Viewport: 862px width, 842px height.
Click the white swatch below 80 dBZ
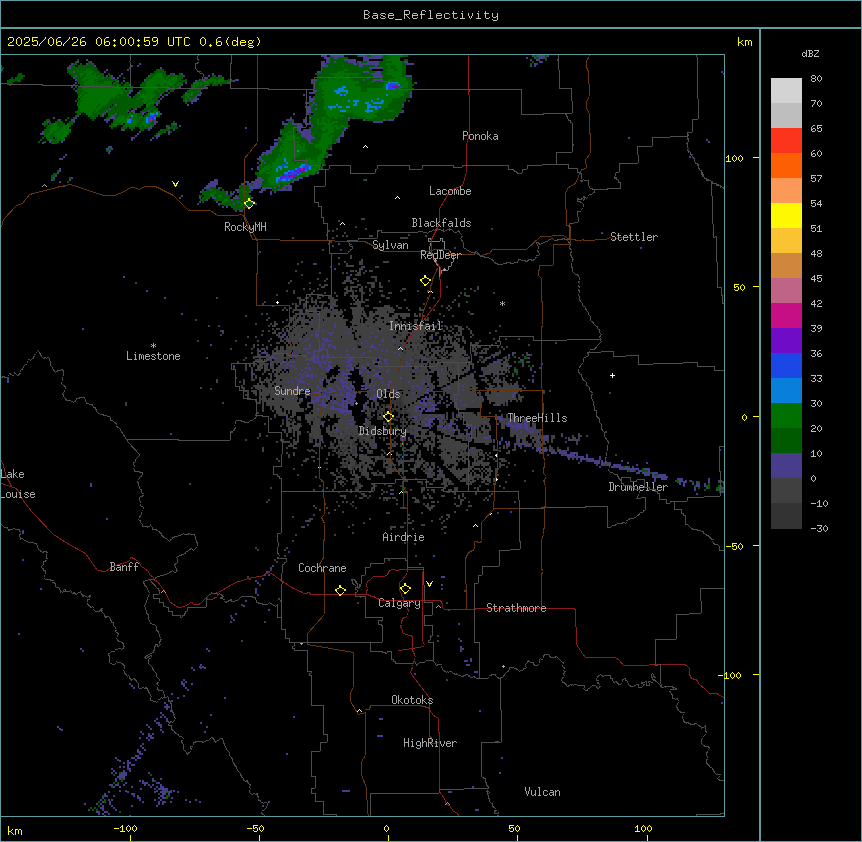(786, 91)
